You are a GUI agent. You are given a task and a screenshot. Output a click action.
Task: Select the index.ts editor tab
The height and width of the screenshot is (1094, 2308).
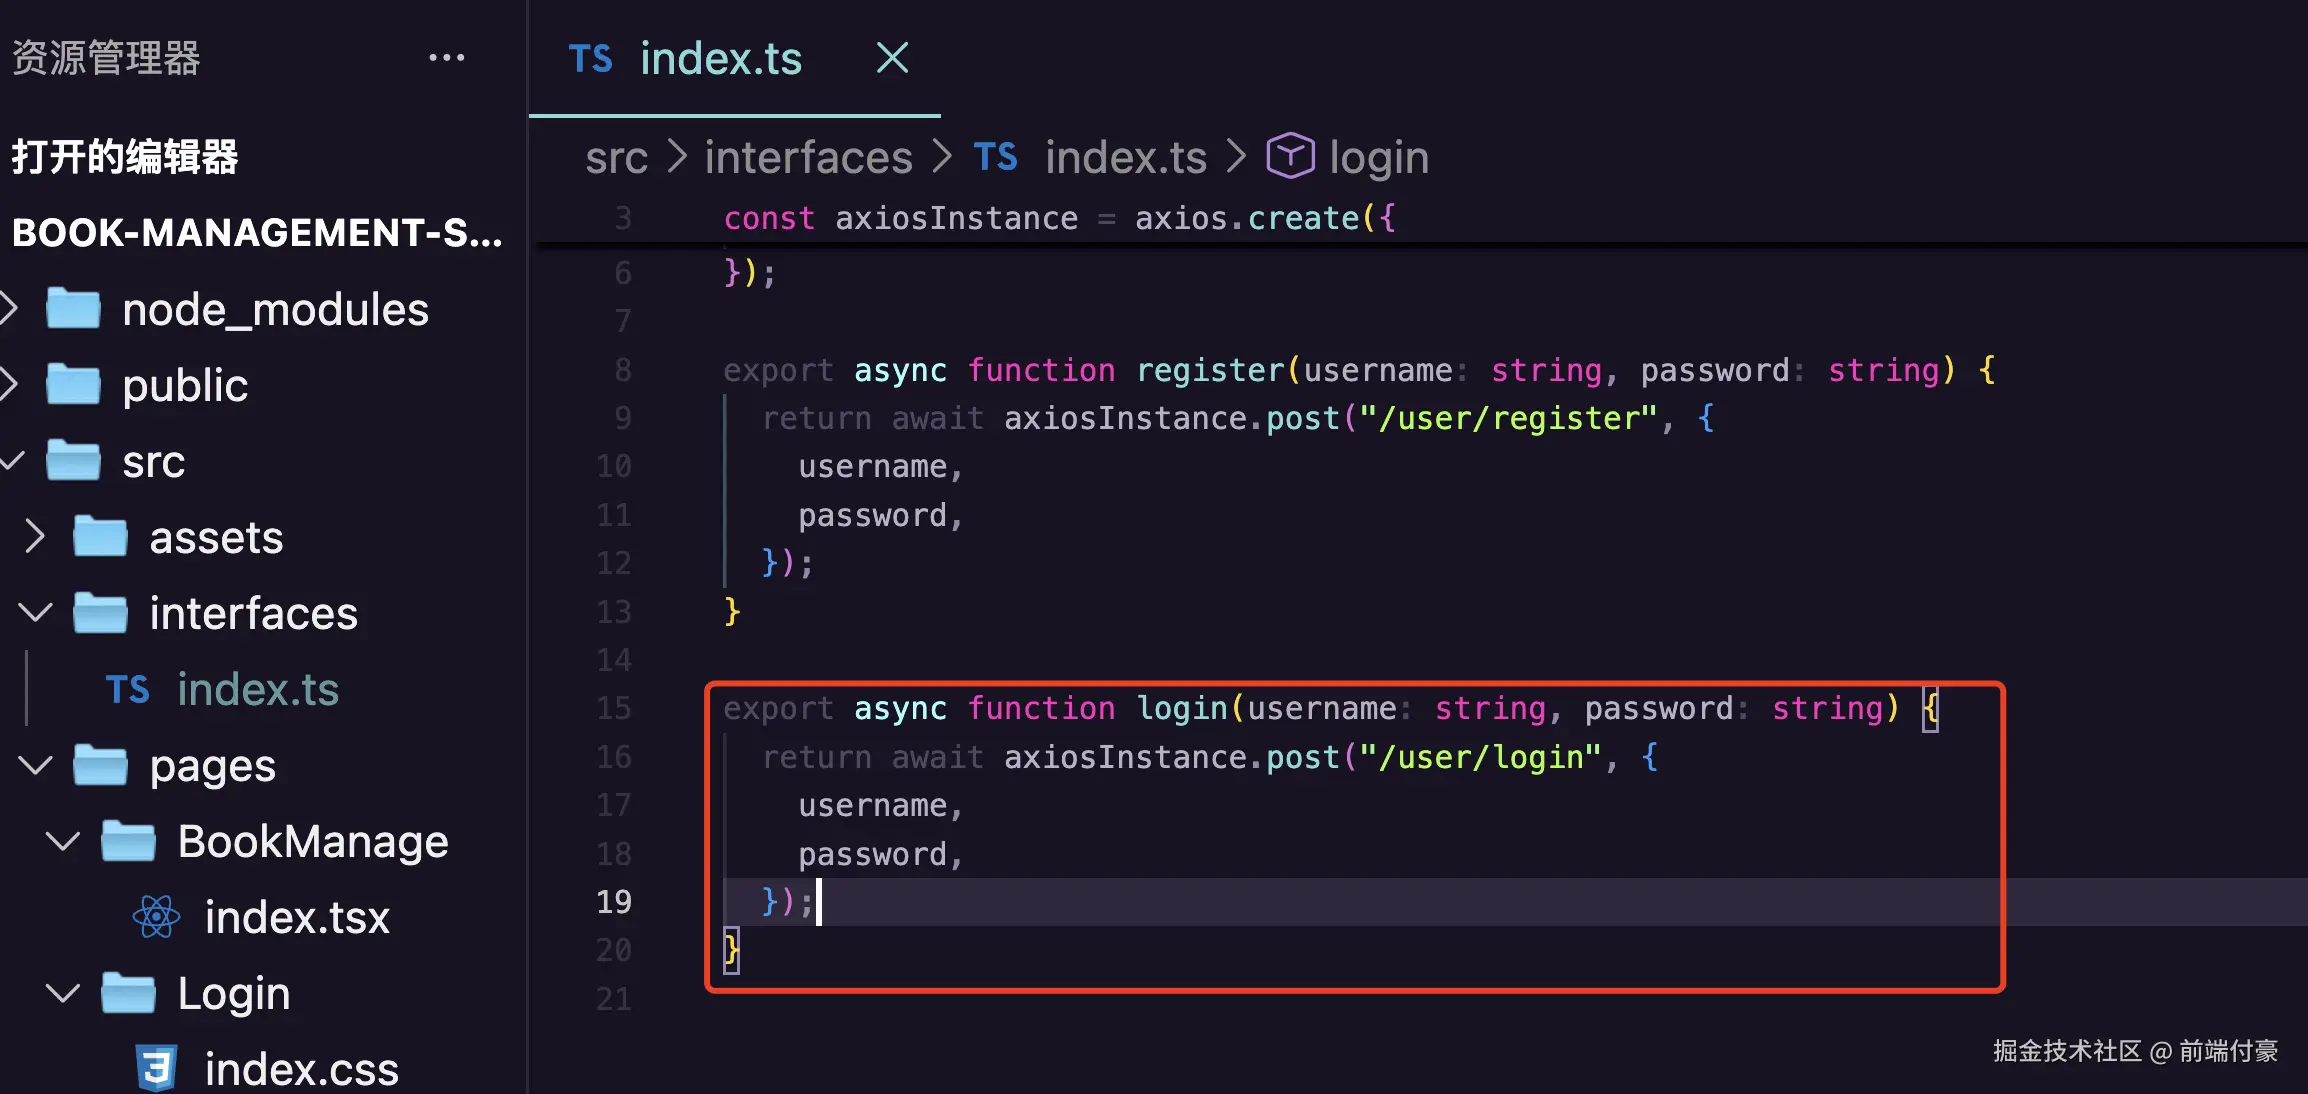720,58
